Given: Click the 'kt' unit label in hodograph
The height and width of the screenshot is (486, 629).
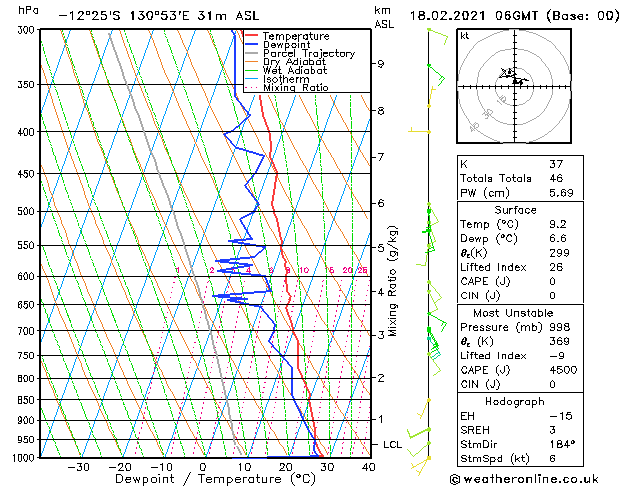Looking at the screenshot, I should point(465,36).
